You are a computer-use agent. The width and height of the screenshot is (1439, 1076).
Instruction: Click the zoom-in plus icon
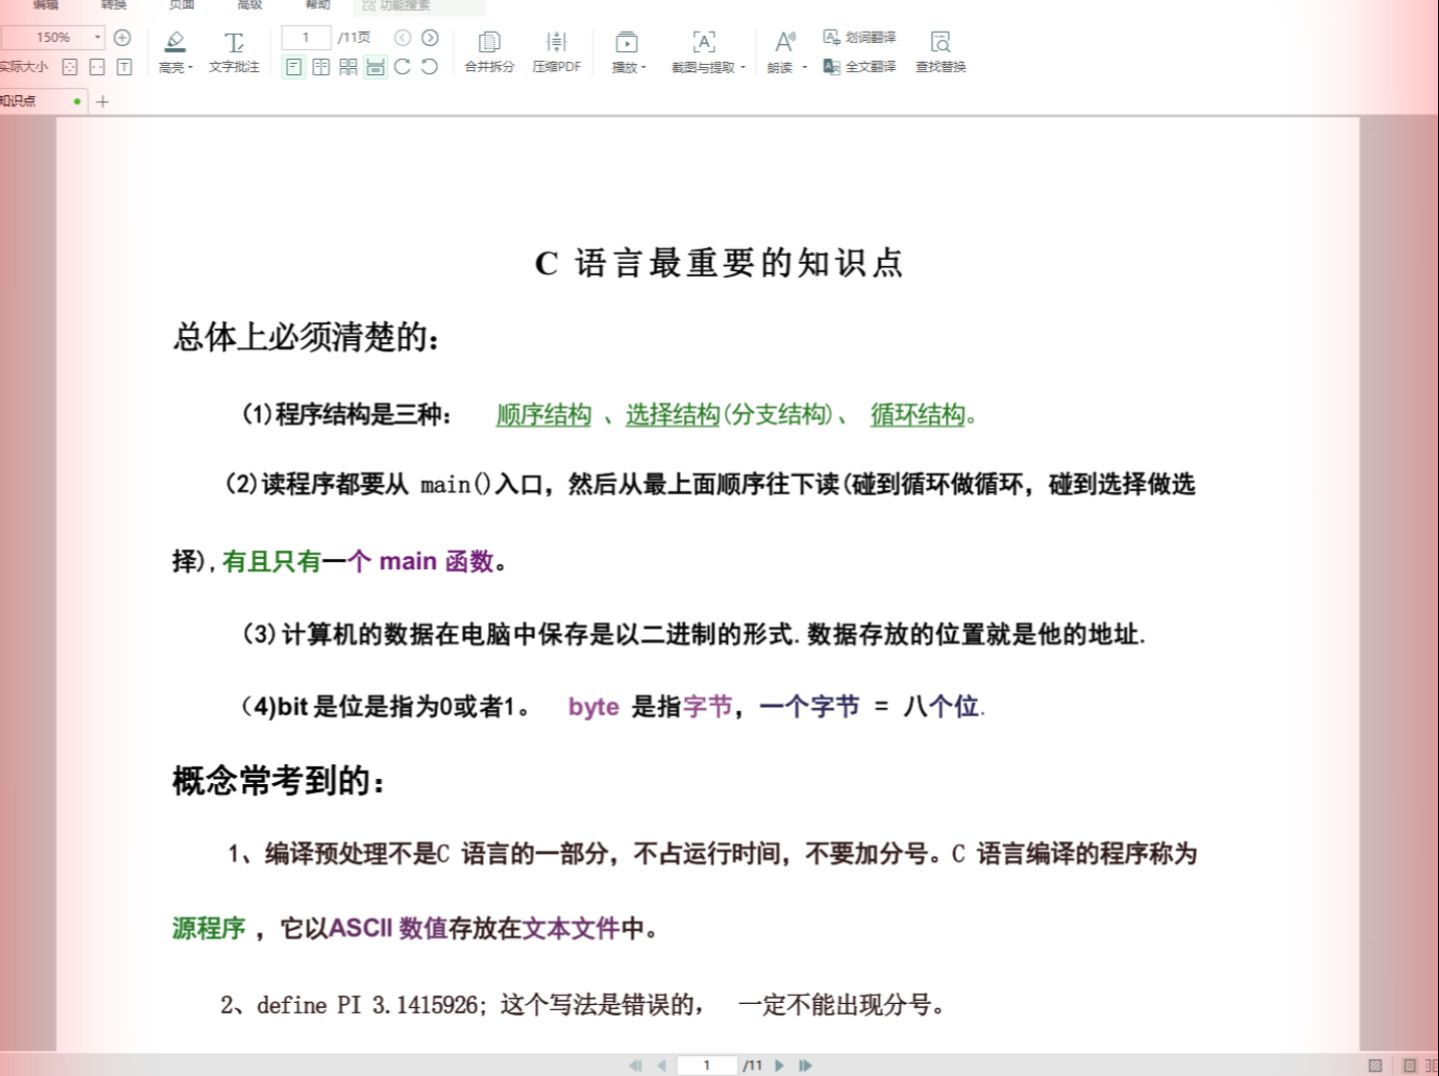(x=122, y=37)
